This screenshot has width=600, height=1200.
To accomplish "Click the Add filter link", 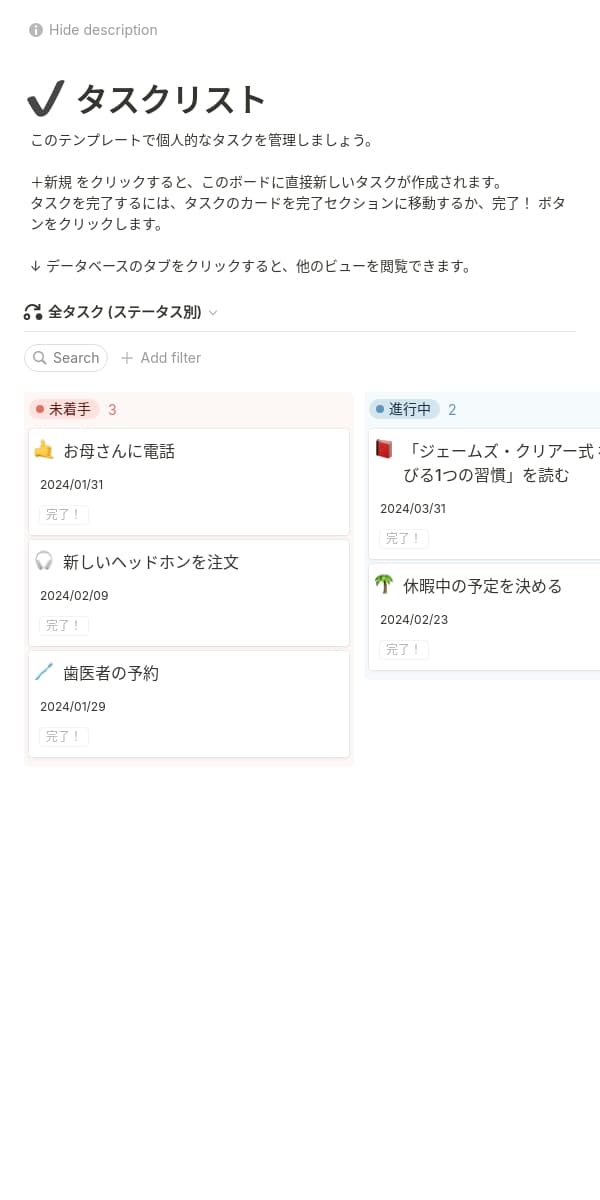I will [x=160, y=357].
